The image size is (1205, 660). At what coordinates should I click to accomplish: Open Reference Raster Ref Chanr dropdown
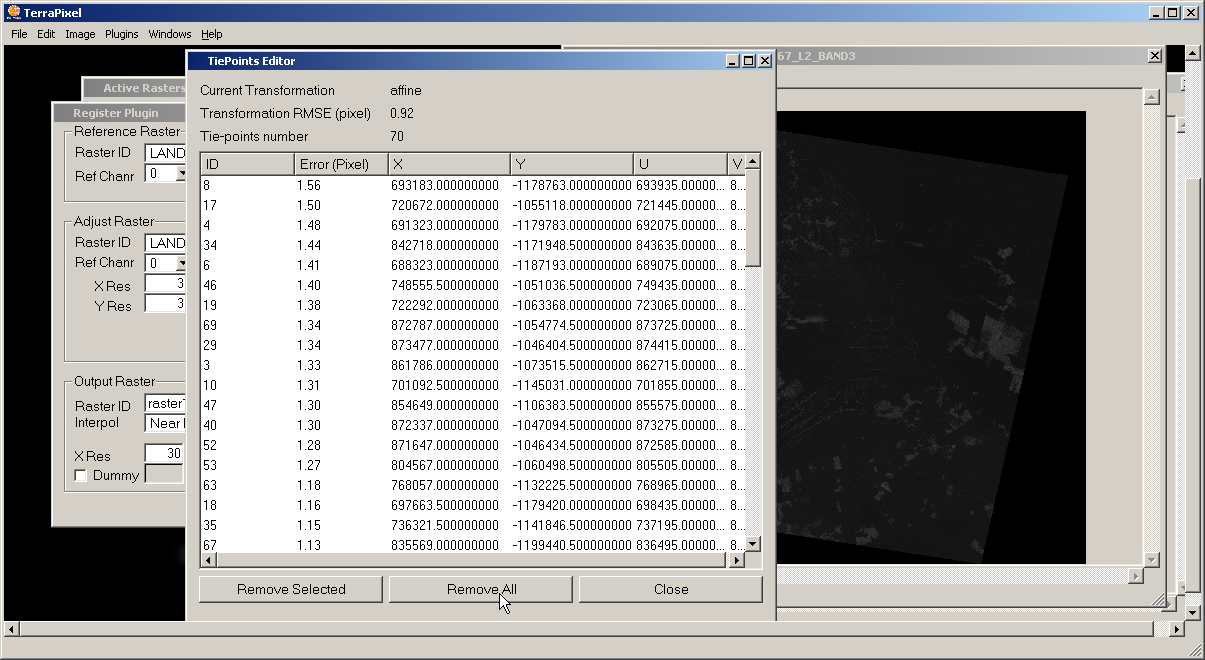coord(181,174)
